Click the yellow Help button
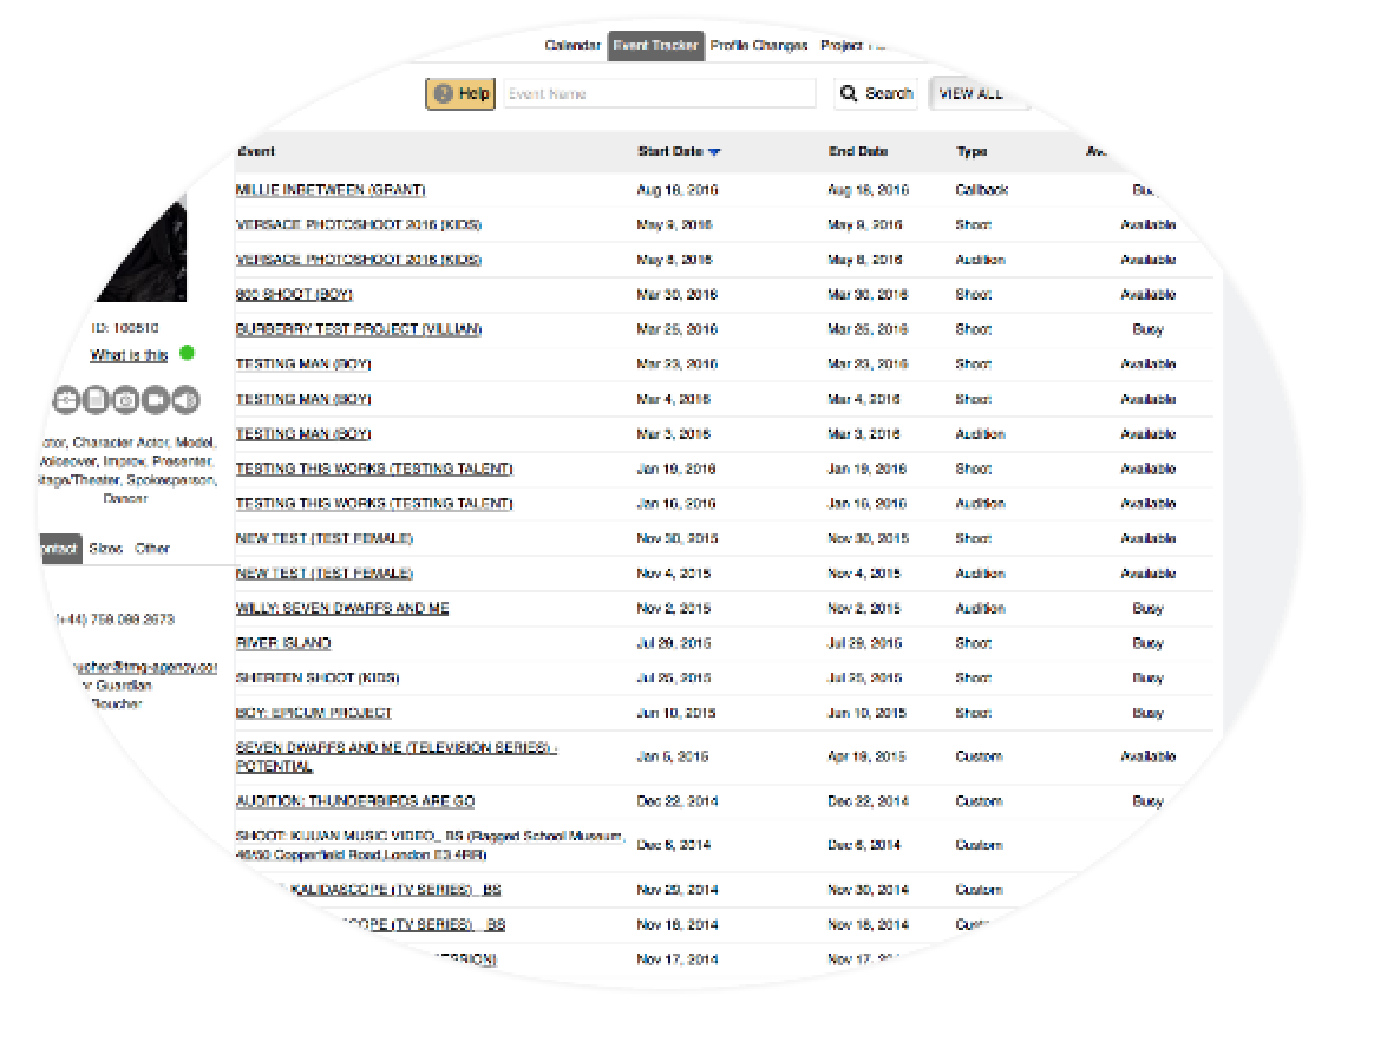 pyautogui.click(x=461, y=94)
